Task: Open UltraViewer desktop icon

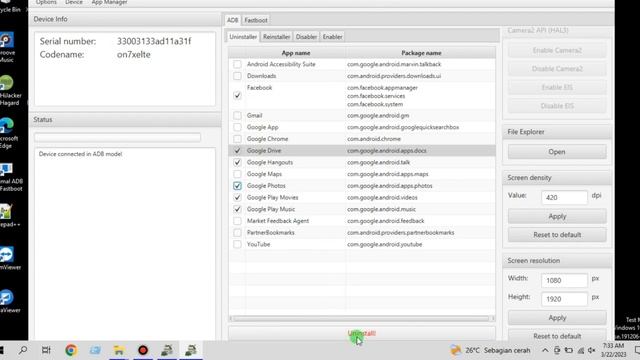Action: [x=9, y=301]
